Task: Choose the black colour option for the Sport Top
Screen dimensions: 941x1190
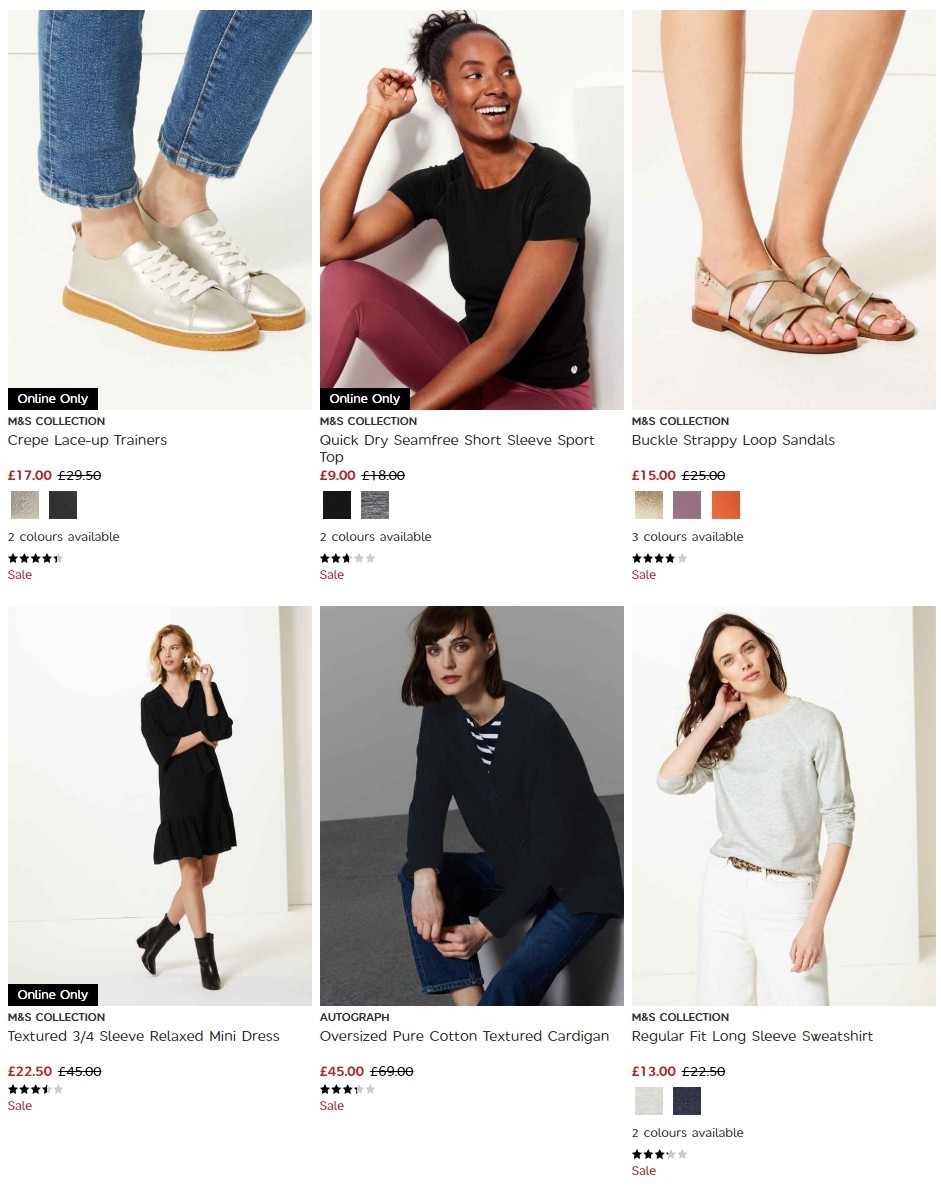Action: coord(337,505)
